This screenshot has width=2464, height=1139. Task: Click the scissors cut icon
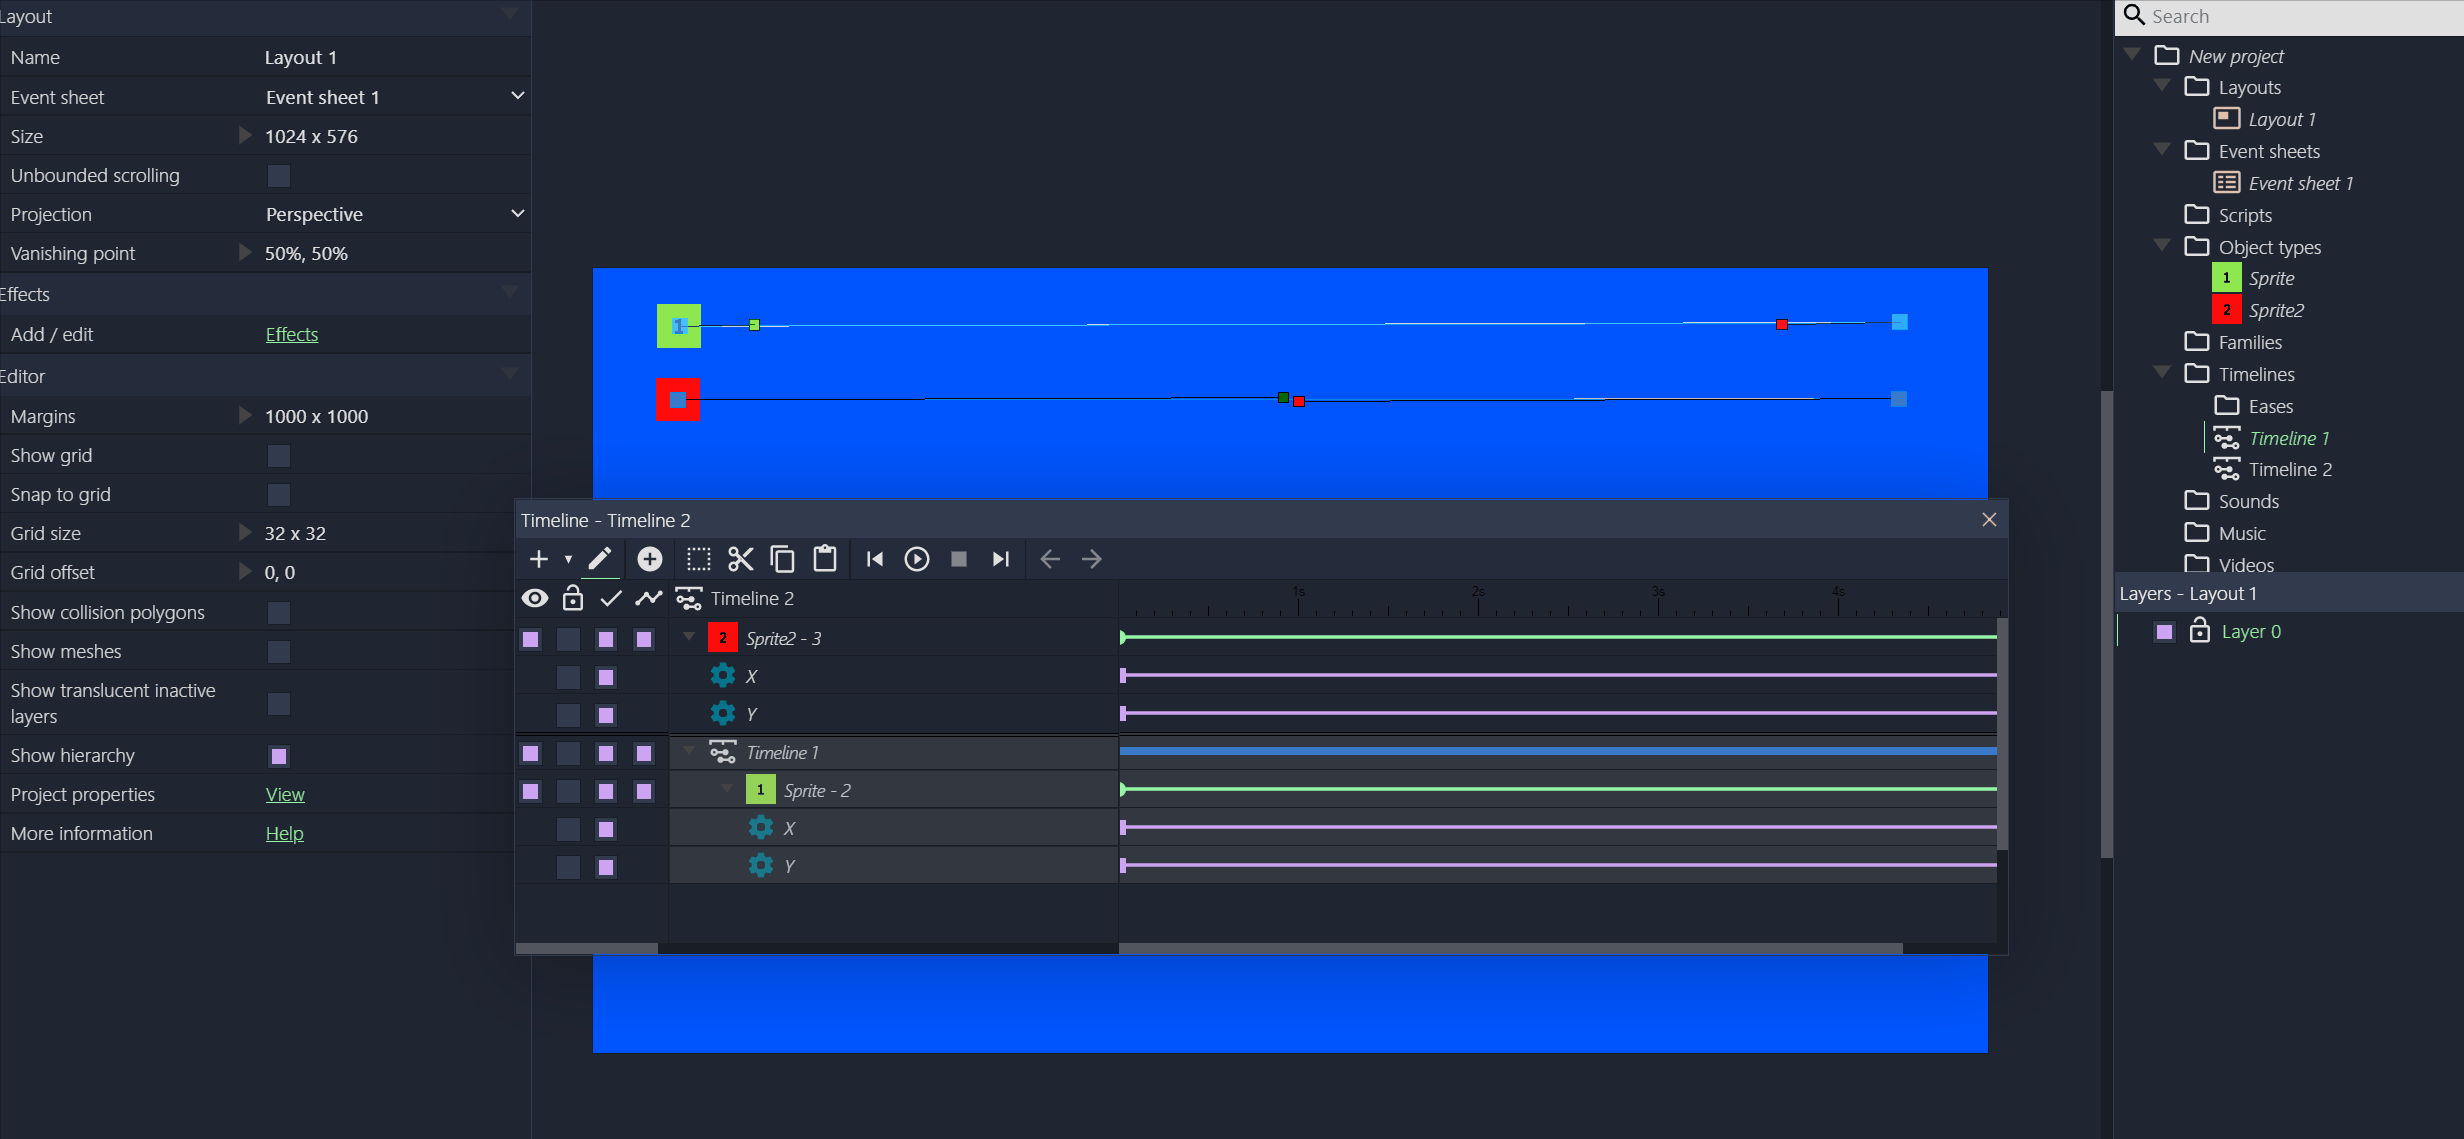[x=740, y=559]
